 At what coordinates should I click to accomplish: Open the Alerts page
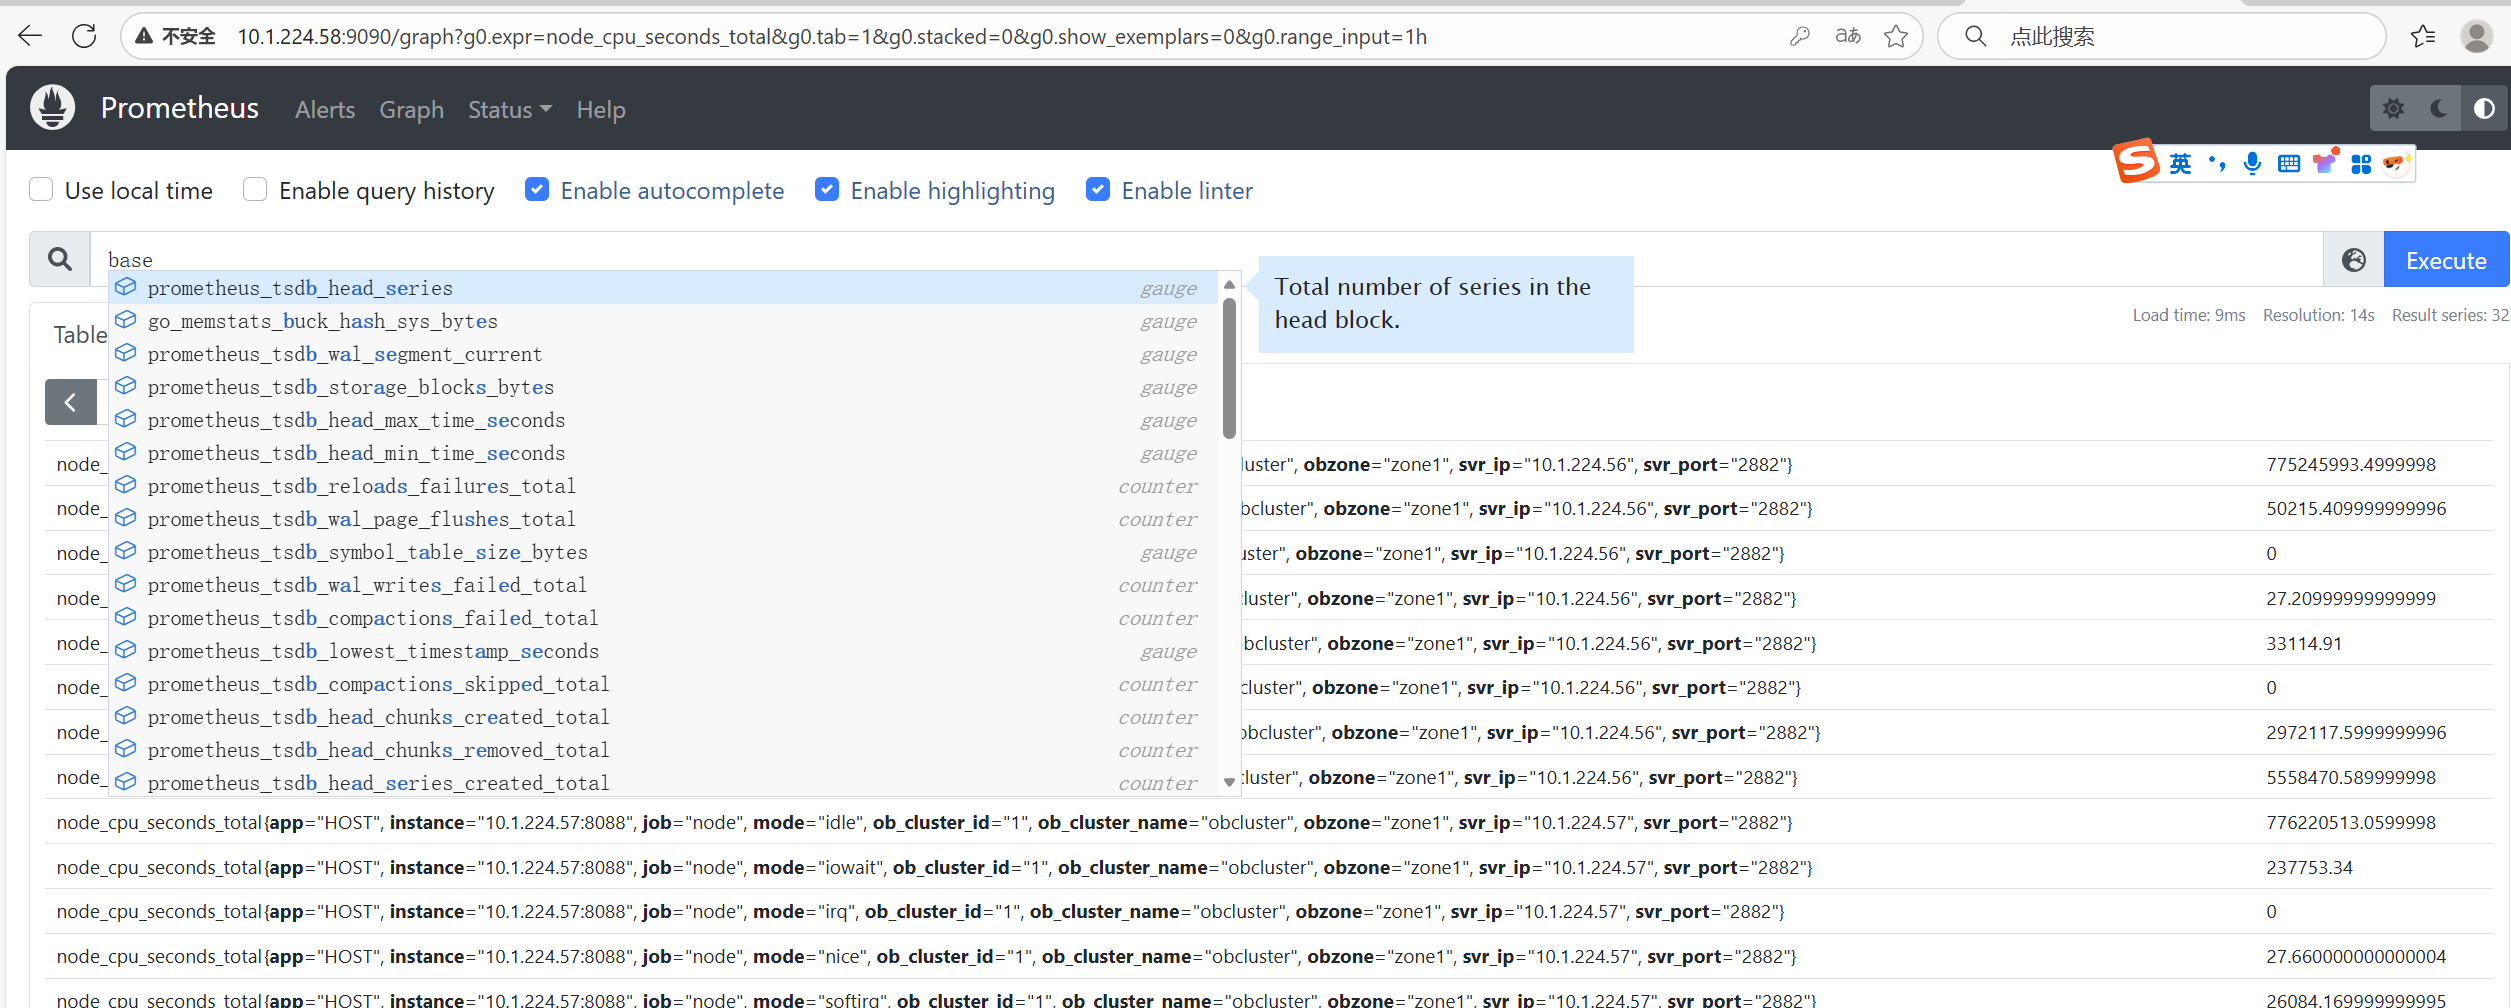(325, 110)
